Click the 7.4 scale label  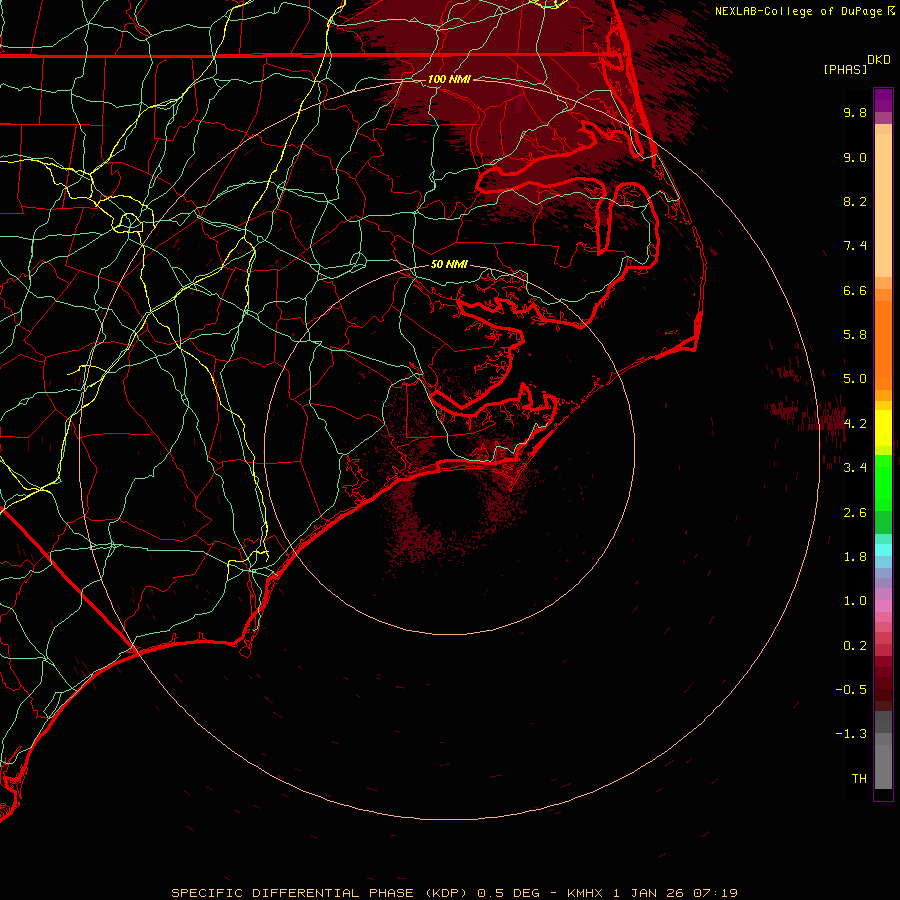(x=855, y=246)
